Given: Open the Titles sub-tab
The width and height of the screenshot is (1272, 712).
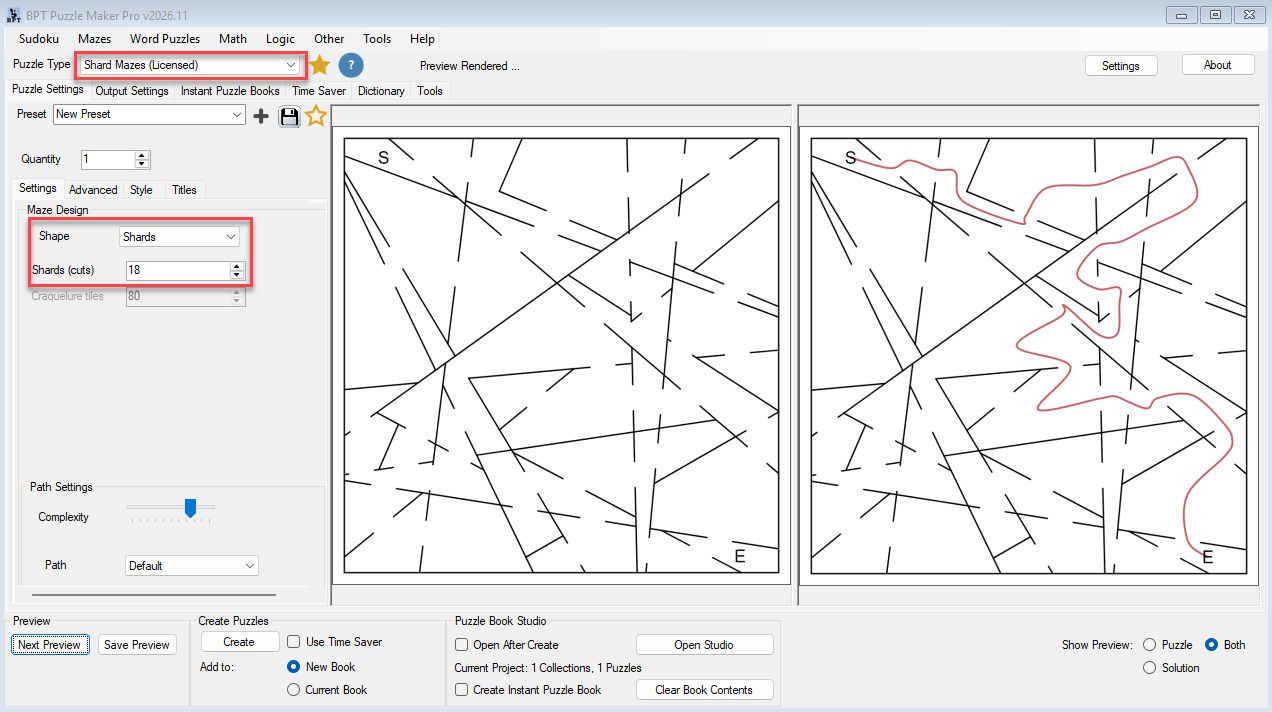Looking at the screenshot, I should coord(184,190).
